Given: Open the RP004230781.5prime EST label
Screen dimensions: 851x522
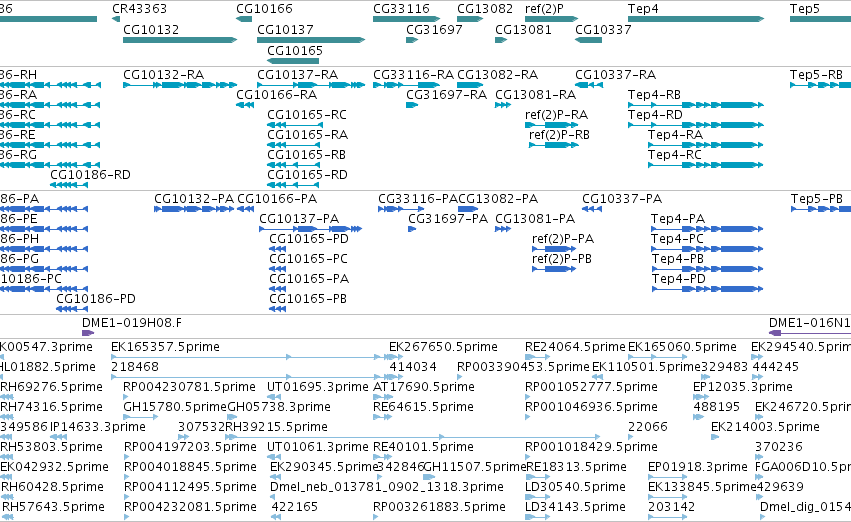Looking at the screenshot, I should coord(189,386).
